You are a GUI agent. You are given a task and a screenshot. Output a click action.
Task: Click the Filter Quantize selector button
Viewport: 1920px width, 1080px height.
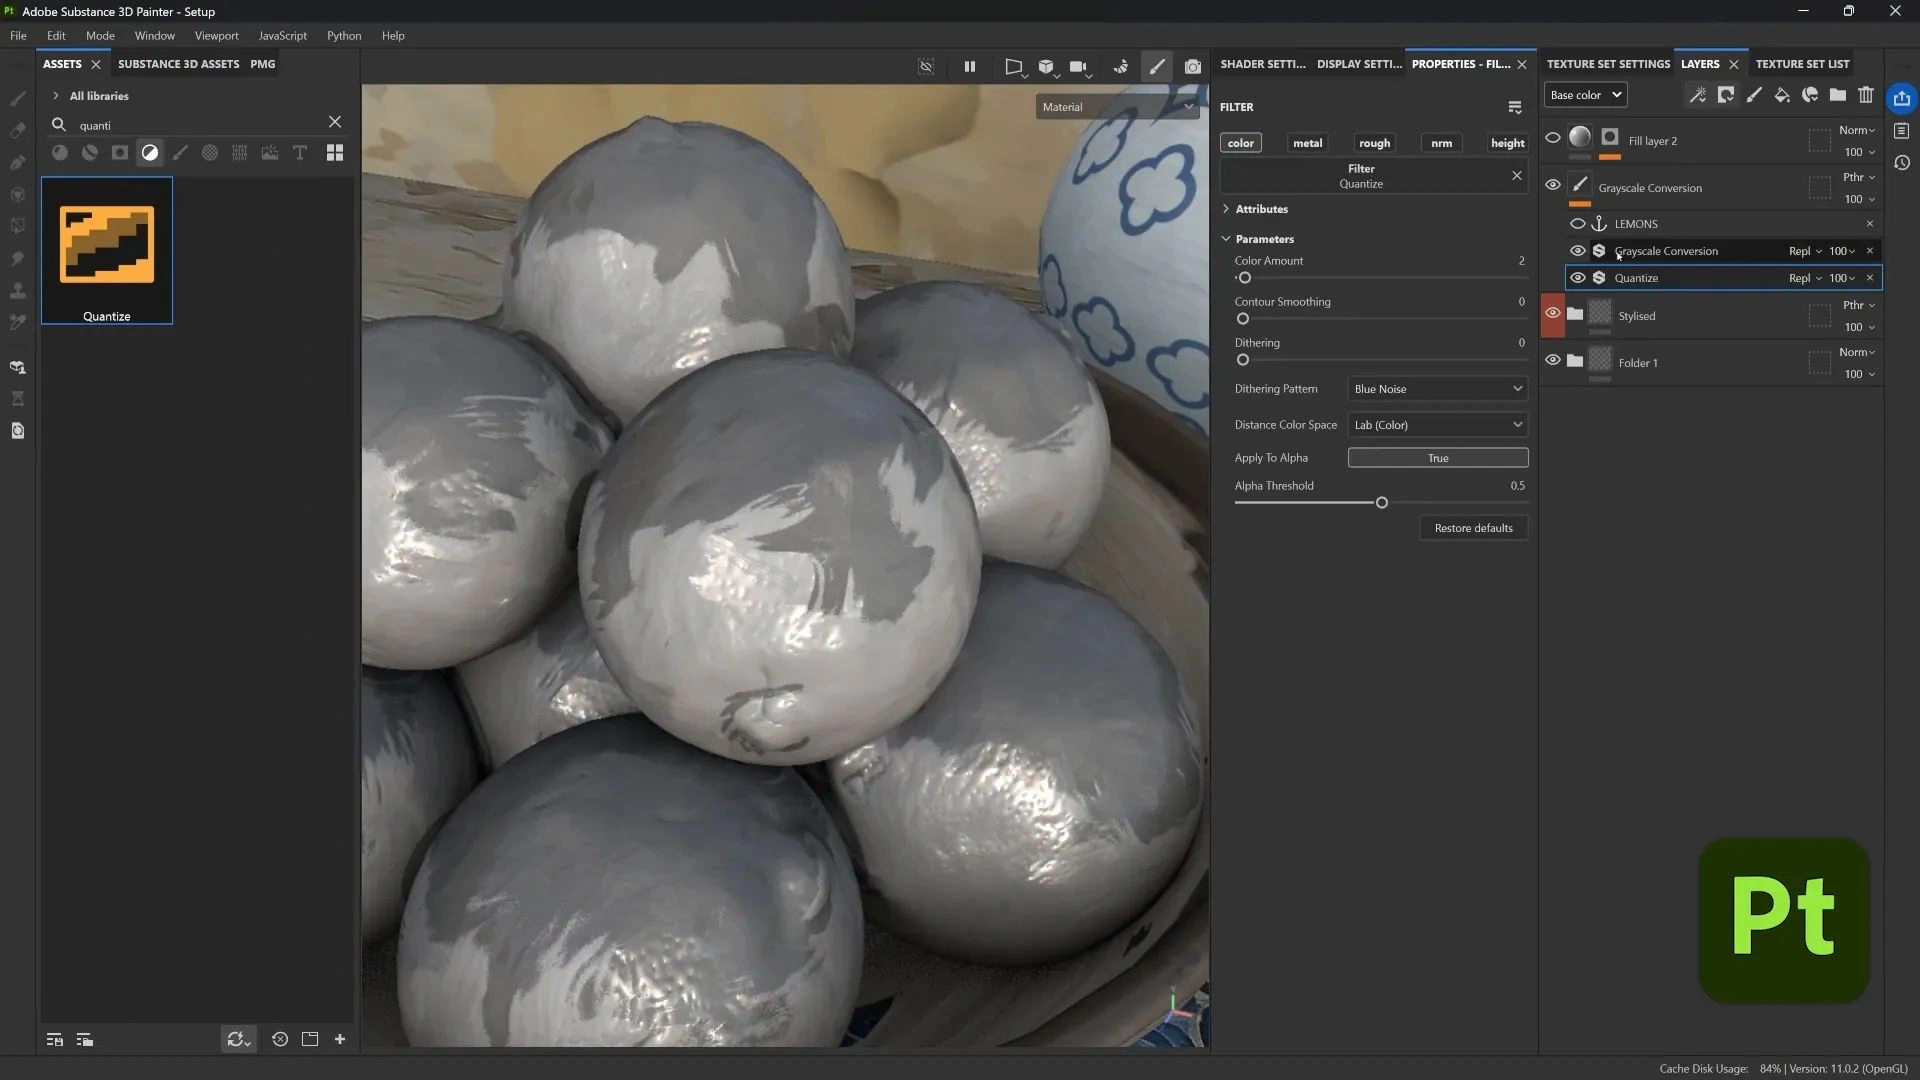pyautogui.click(x=1362, y=176)
